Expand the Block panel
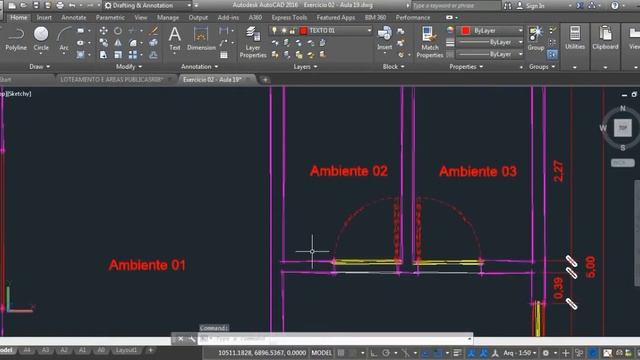The height and width of the screenshot is (360, 640). click(393, 67)
